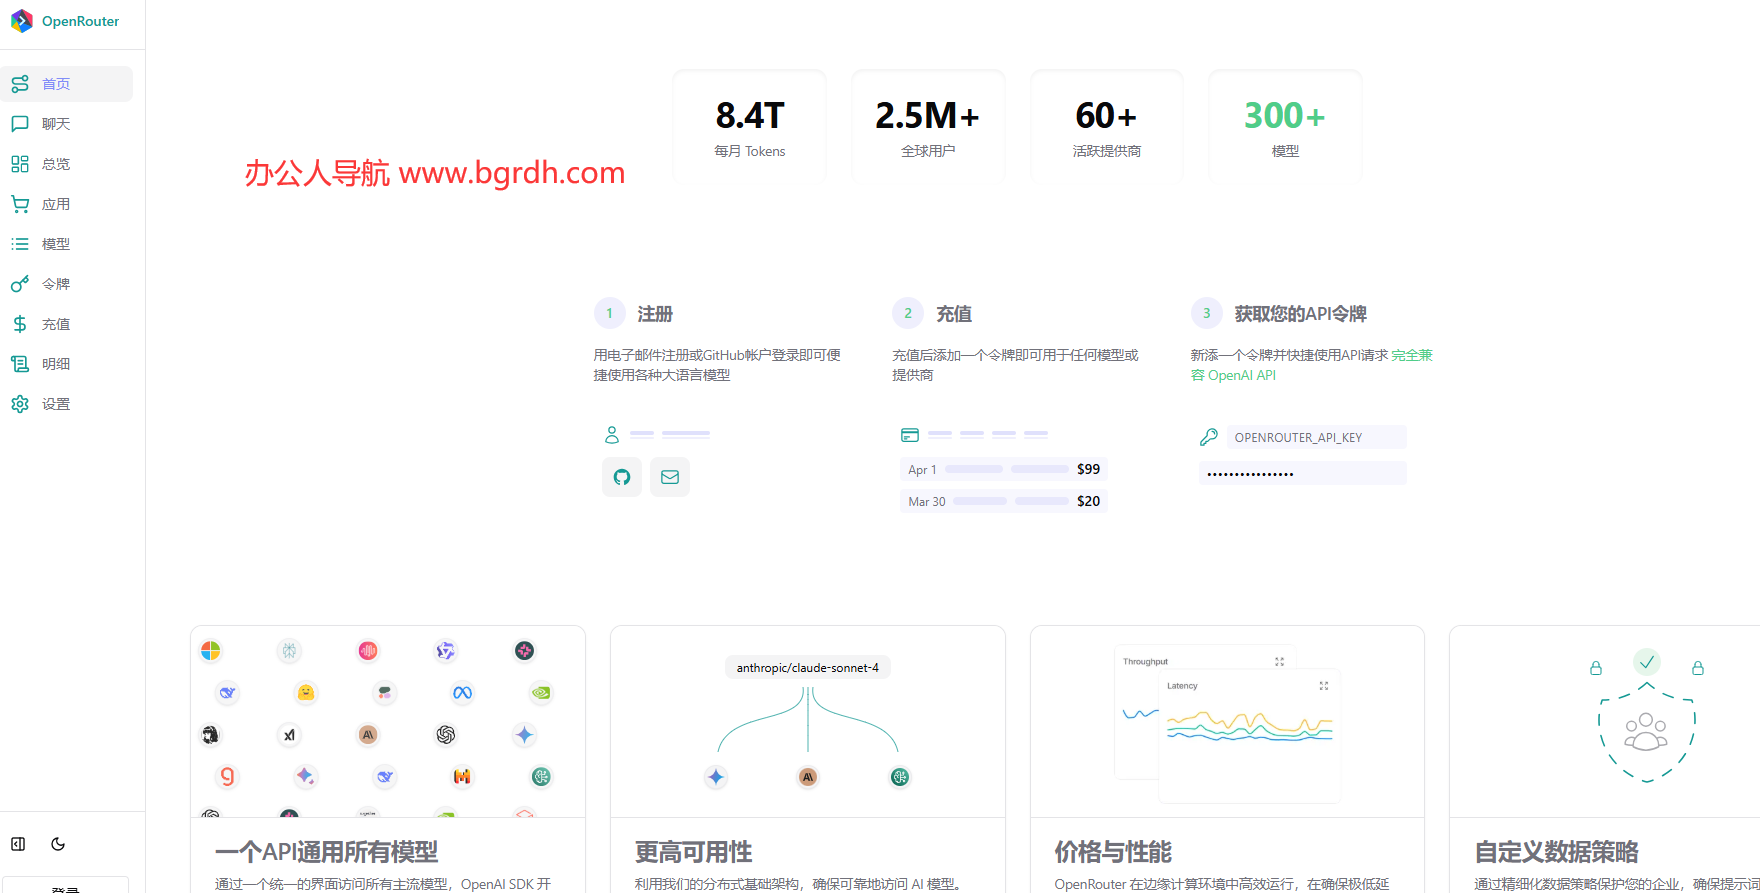Click the 总览 dashboard grid icon

(20, 164)
